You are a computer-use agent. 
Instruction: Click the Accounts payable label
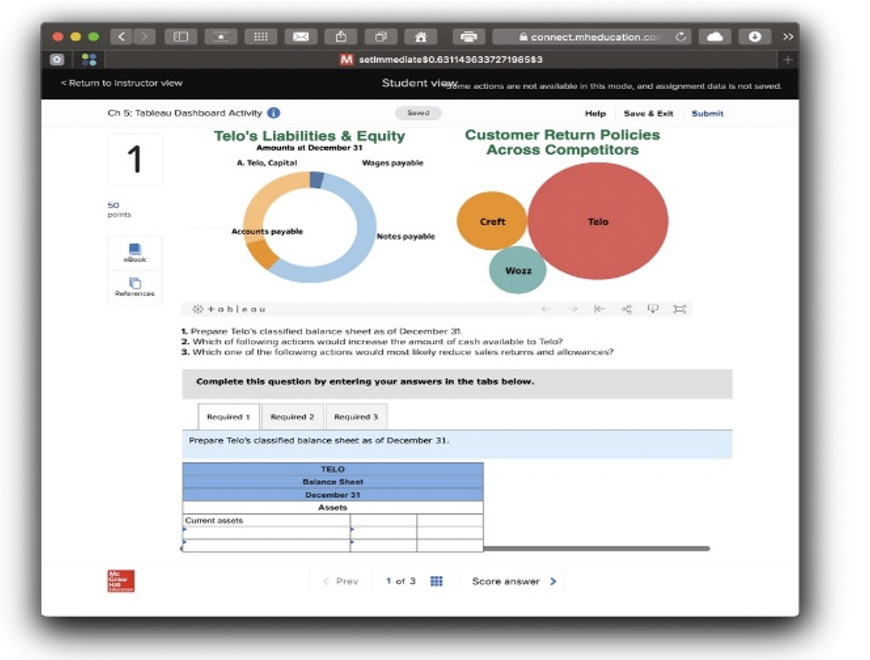(x=267, y=232)
